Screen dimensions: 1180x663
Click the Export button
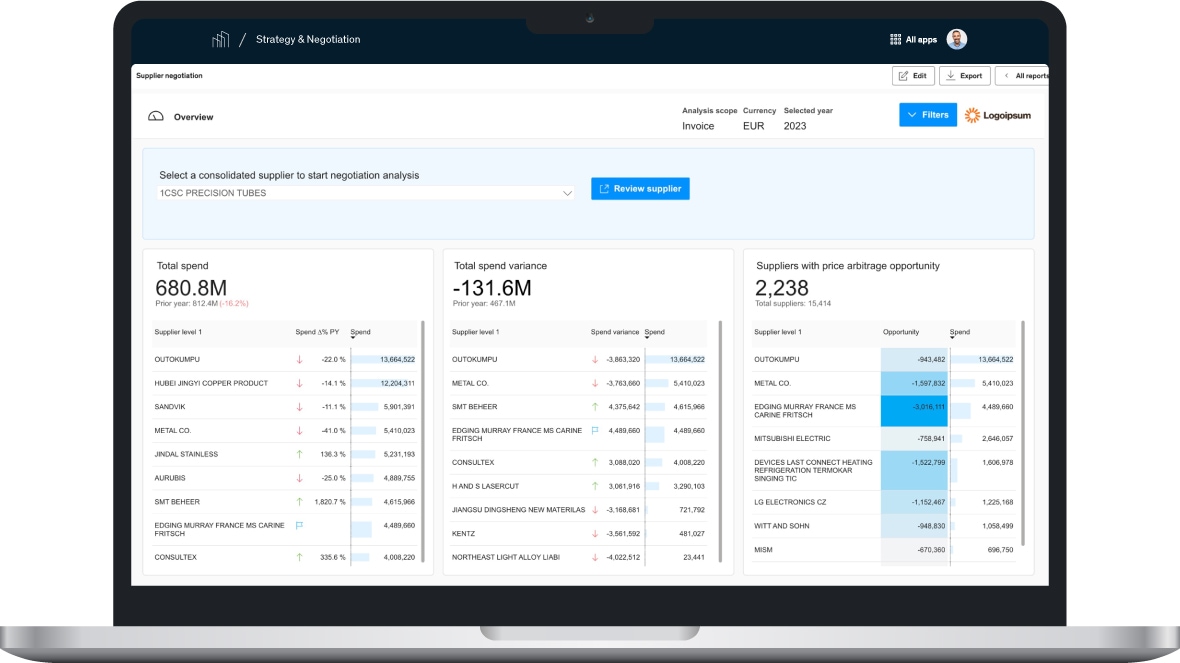point(964,76)
